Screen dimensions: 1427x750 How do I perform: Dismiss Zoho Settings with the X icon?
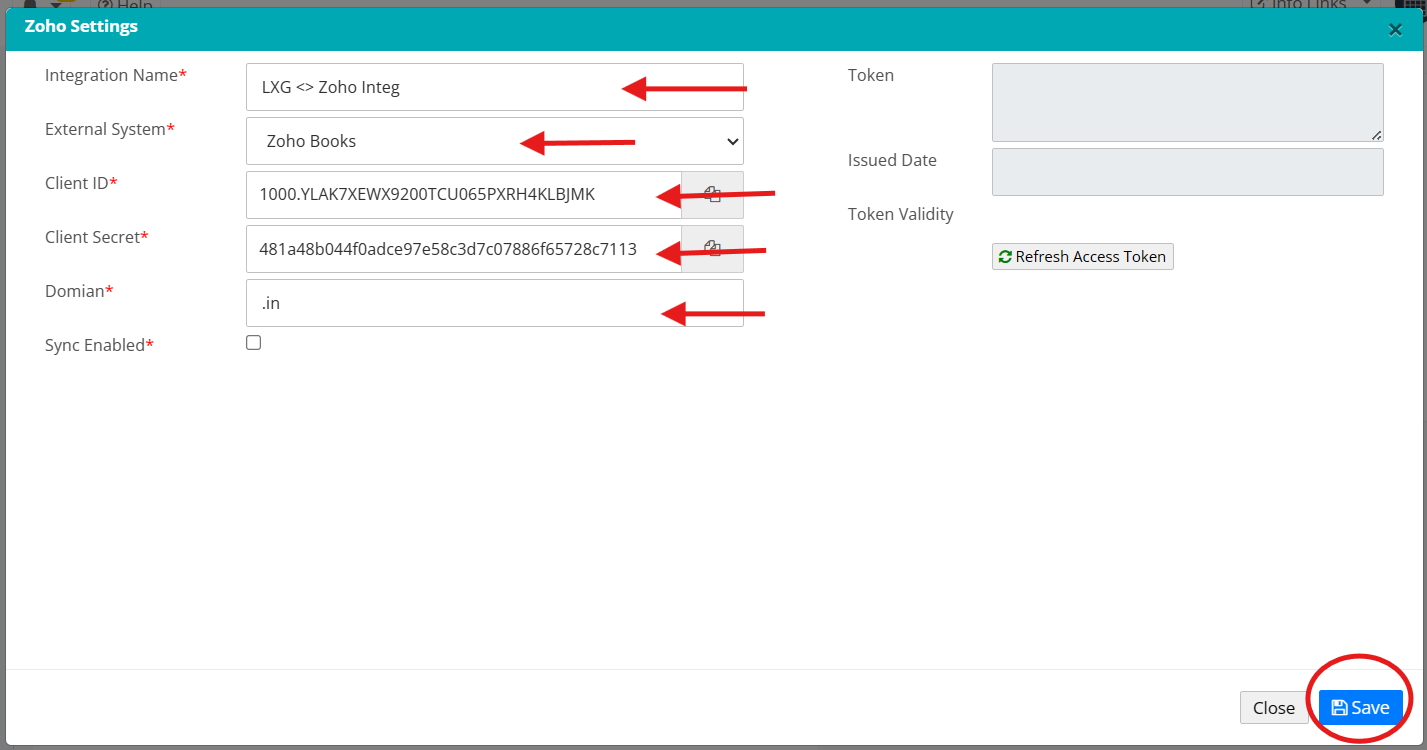[1395, 30]
